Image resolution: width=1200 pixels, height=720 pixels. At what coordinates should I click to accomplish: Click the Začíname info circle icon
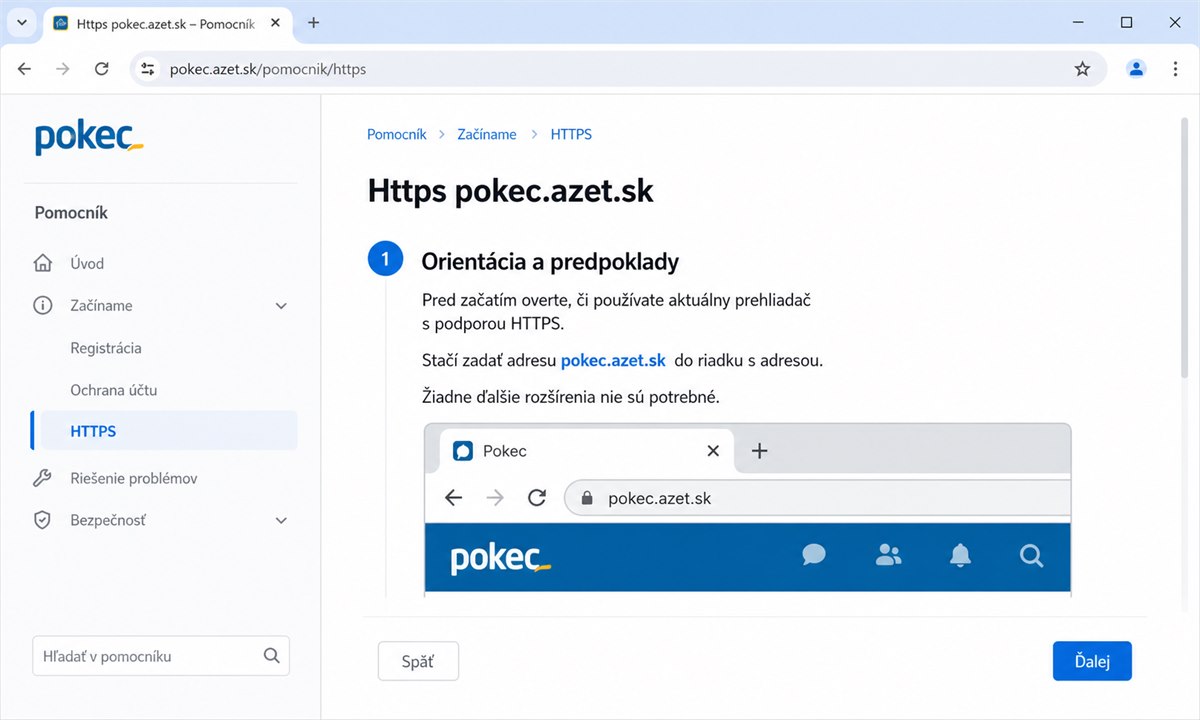(43, 306)
